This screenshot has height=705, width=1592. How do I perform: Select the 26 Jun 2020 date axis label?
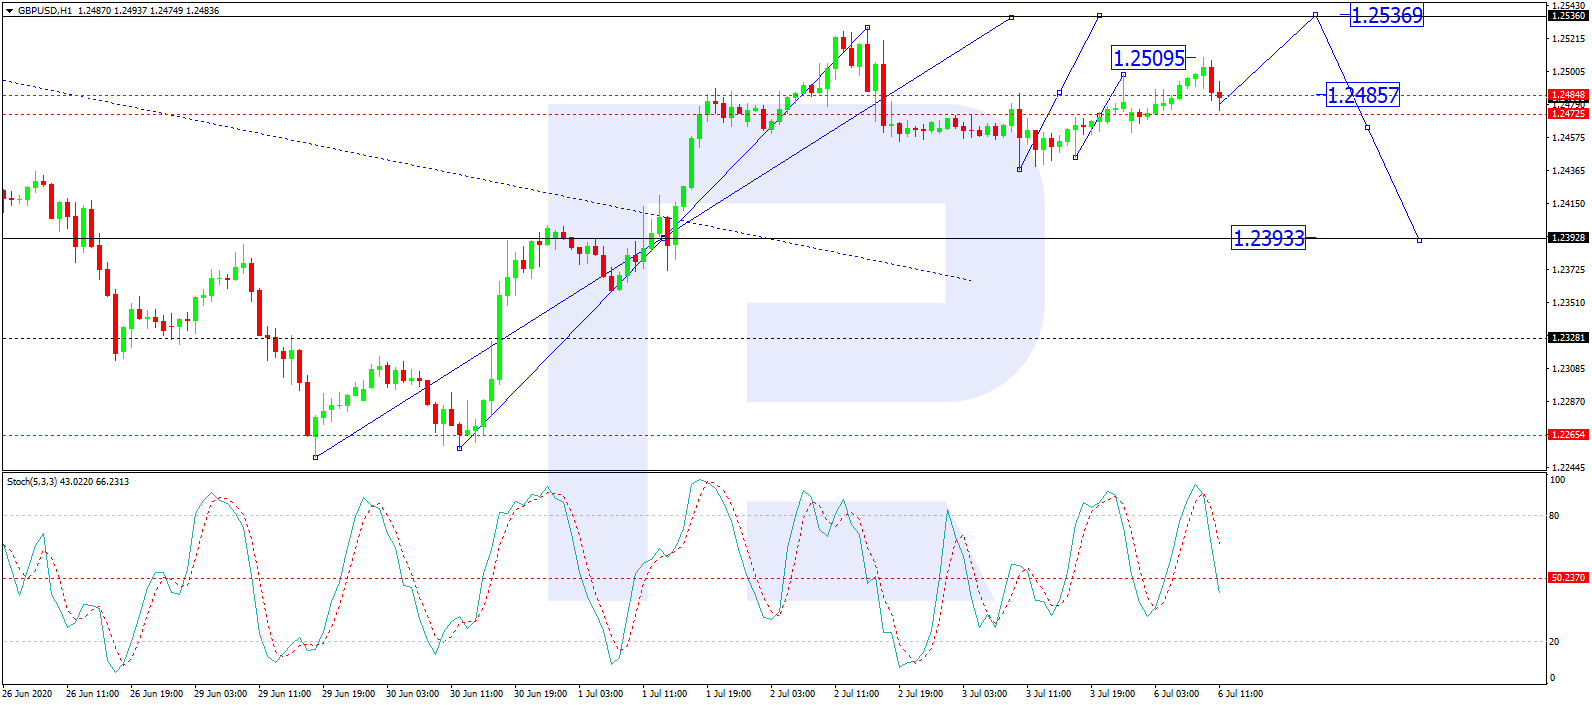(x=27, y=694)
